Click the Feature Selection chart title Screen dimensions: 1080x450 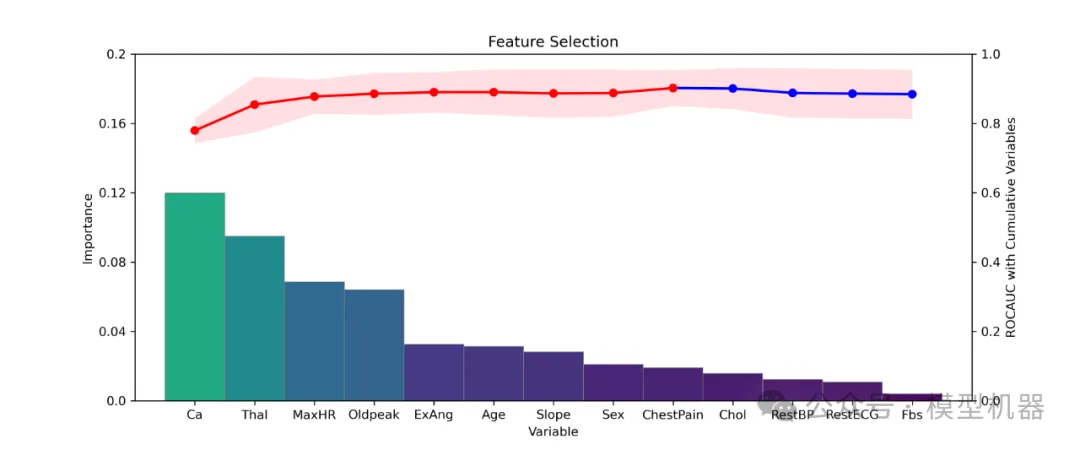tap(553, 41)
